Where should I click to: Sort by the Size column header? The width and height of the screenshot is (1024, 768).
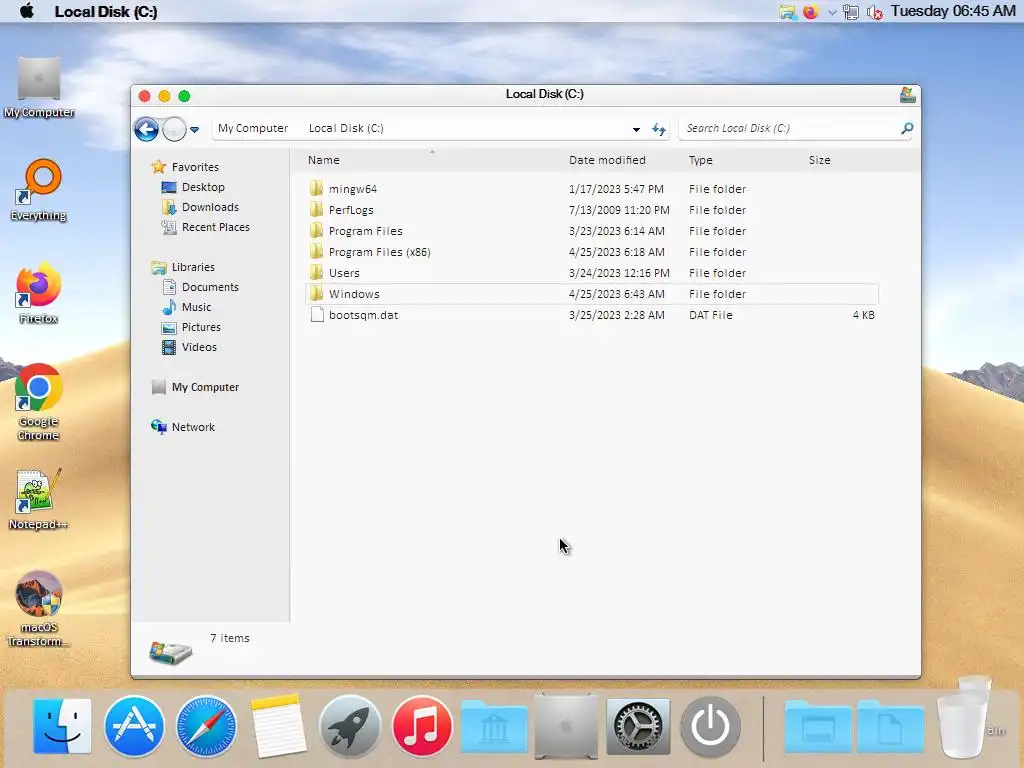(820, 160)
